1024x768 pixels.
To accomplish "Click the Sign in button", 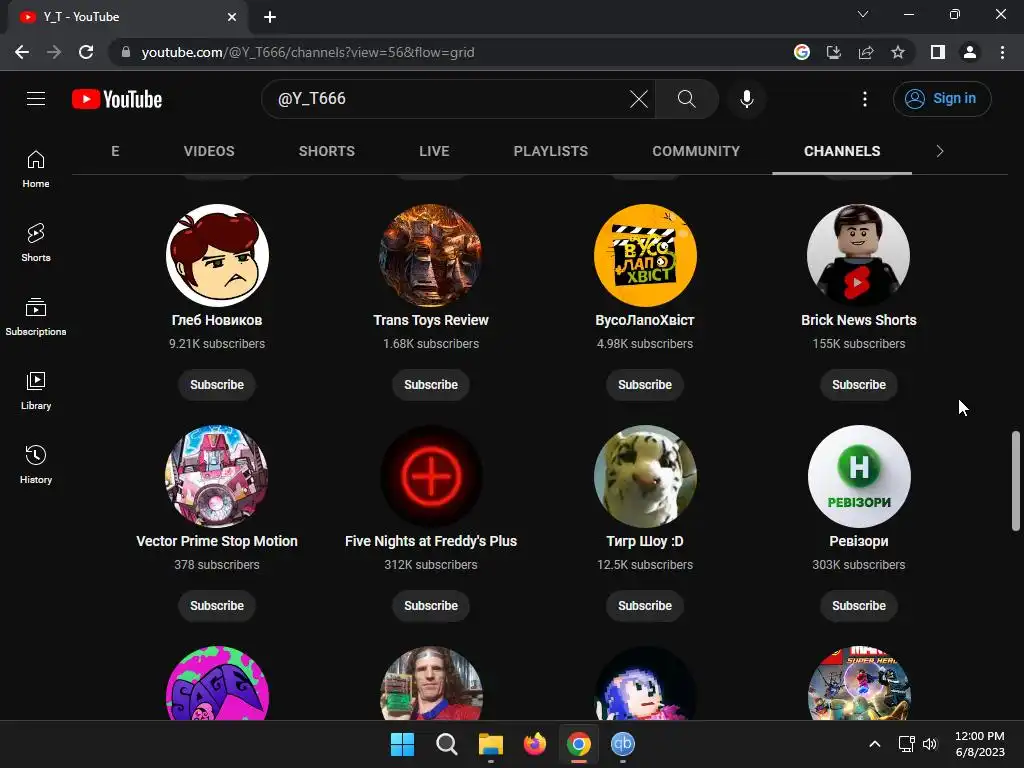I will click(942, 99).
